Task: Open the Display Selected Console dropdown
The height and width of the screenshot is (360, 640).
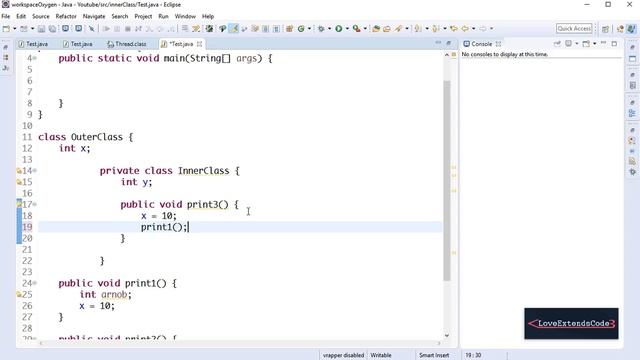Action: (x=576, y=43)
